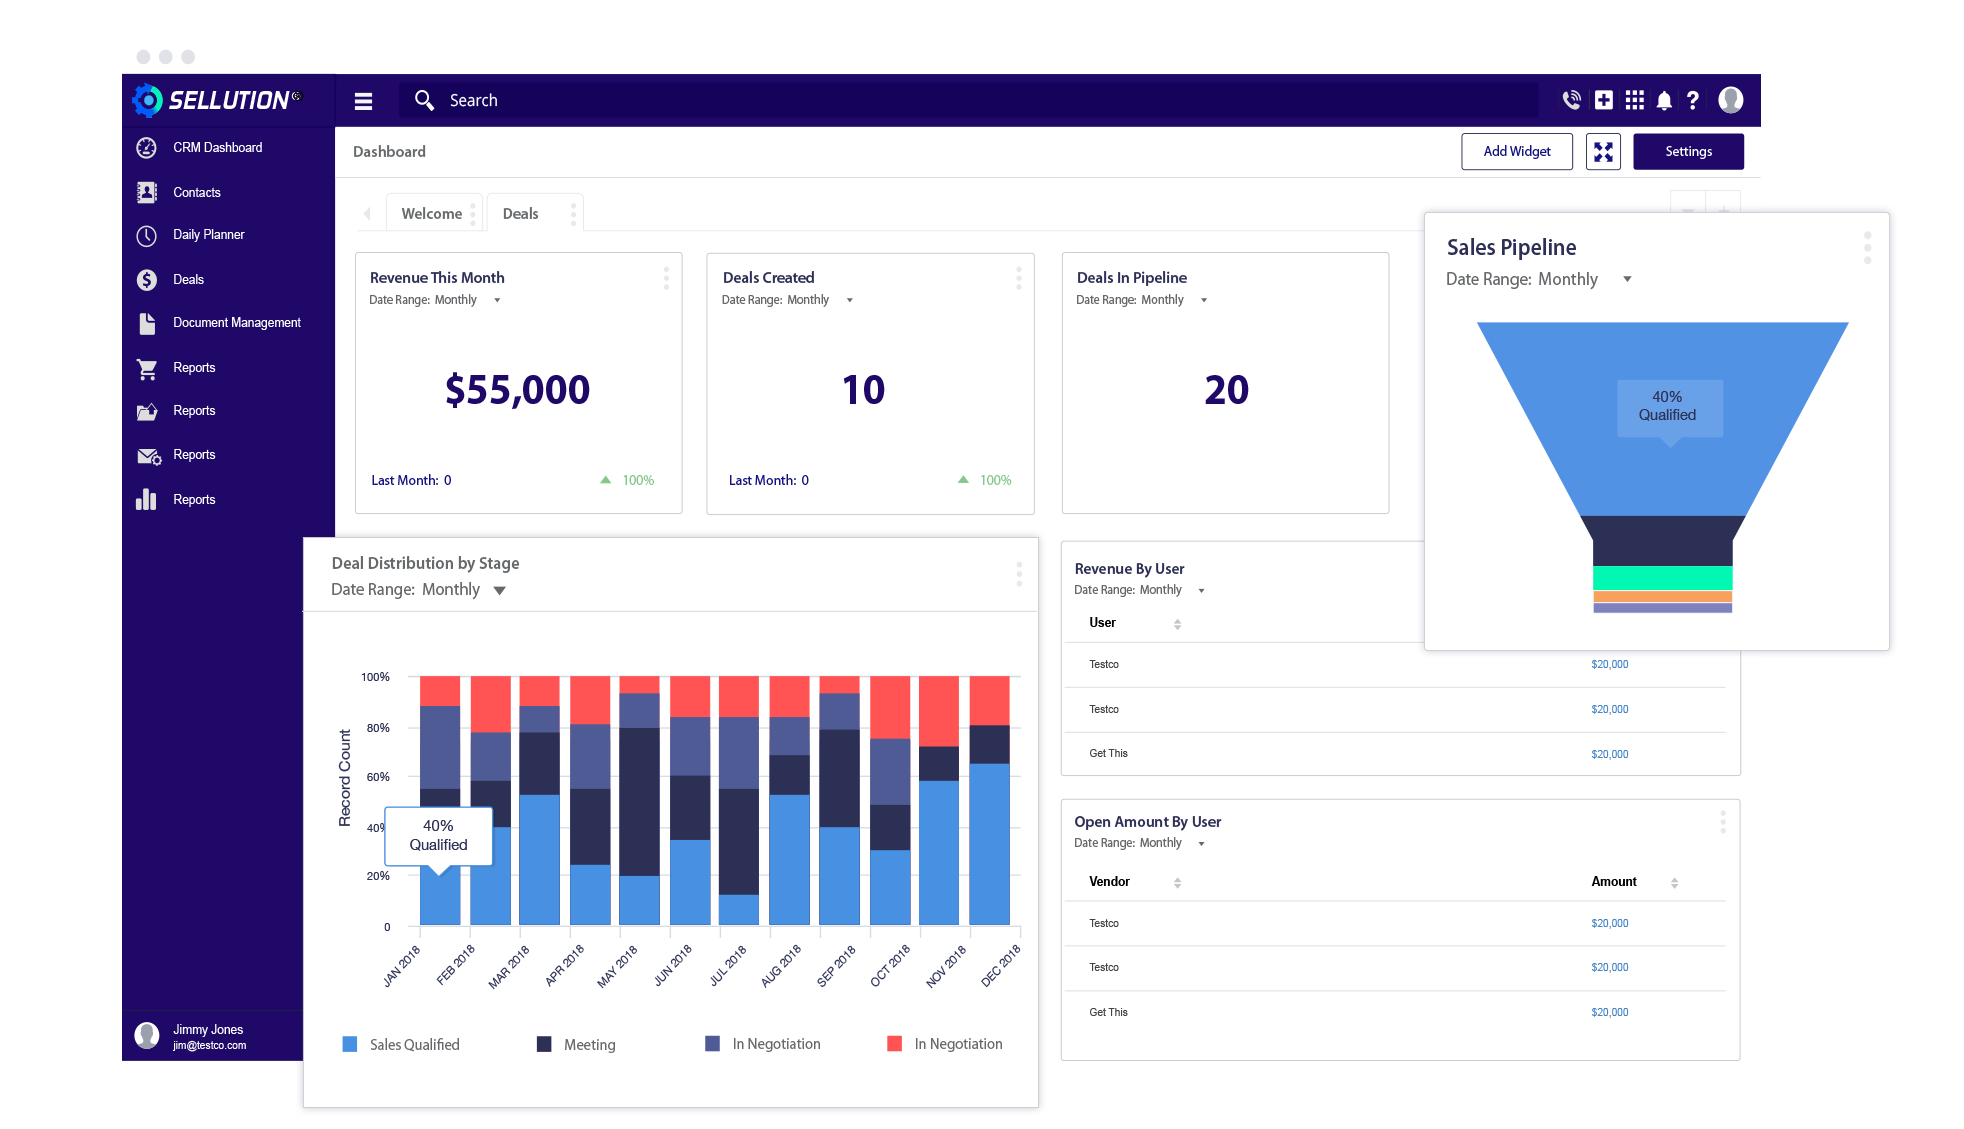Click the Document Management icon in sidebar
The width and height of the screenshot is (1964, 1129).
click(x=147, y=322)
